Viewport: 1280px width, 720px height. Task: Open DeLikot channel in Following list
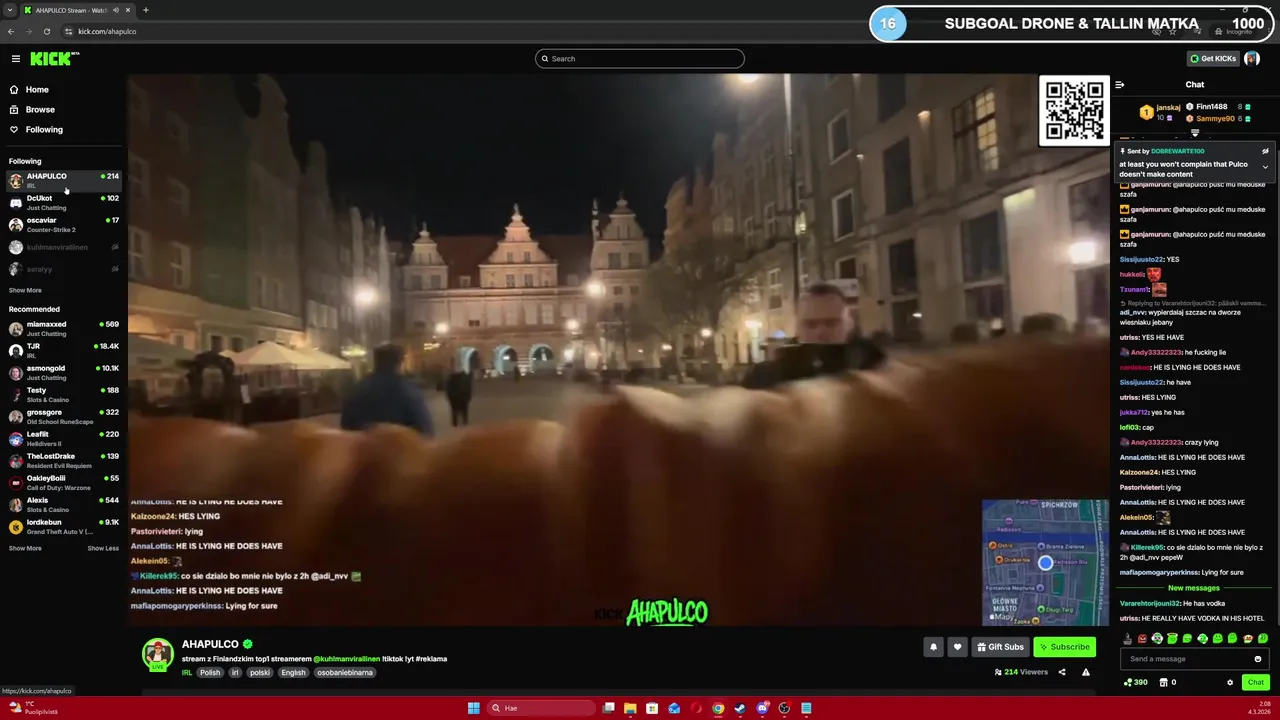pos(64,203)
